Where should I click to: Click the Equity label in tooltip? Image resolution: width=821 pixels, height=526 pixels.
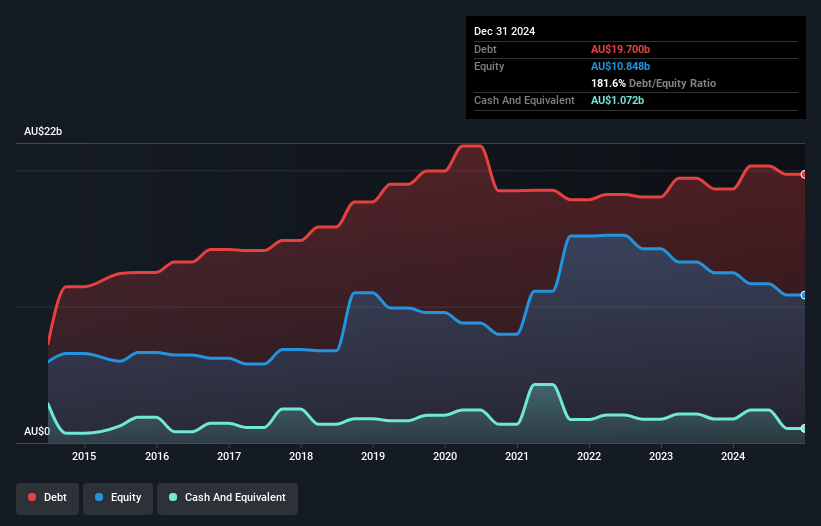point(489,66)
